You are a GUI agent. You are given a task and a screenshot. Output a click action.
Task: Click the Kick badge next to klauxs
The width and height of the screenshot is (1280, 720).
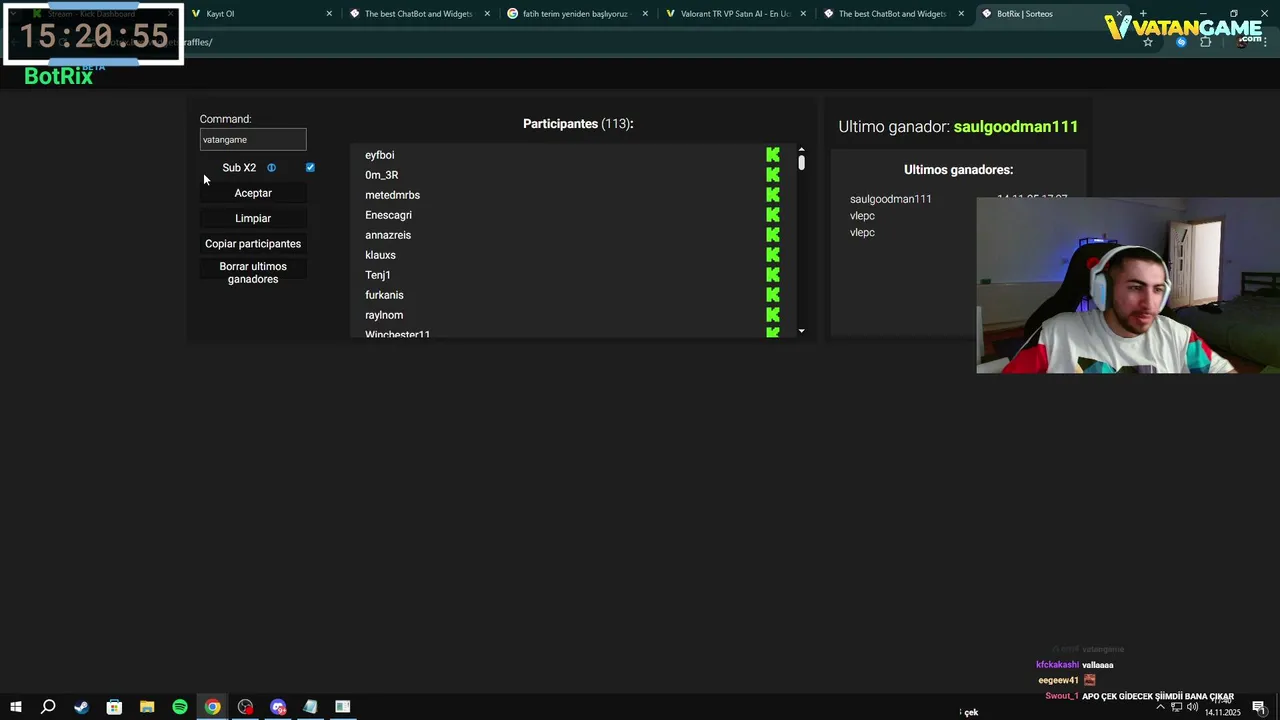pos(773,255)
